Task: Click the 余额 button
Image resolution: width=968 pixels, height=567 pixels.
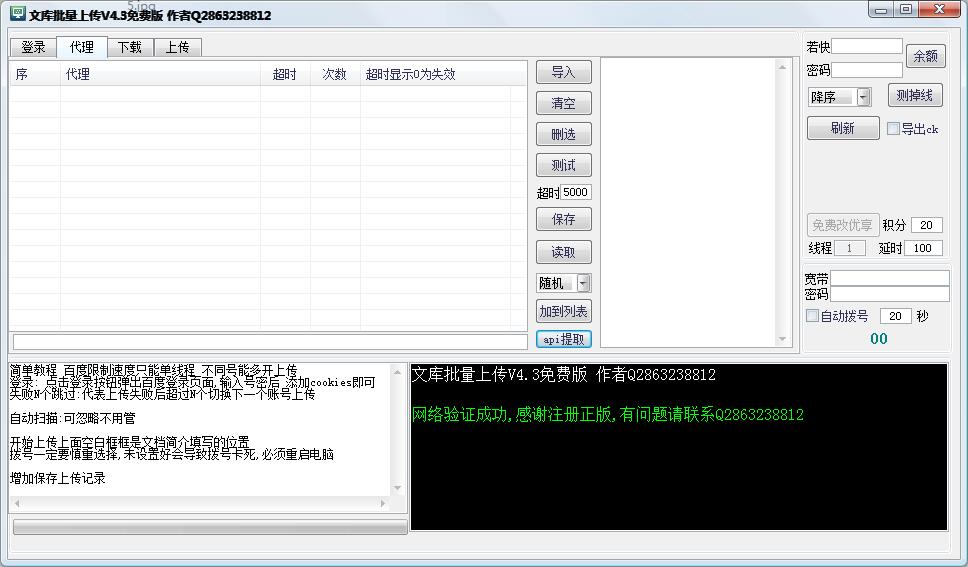Action: click(925, 56)
